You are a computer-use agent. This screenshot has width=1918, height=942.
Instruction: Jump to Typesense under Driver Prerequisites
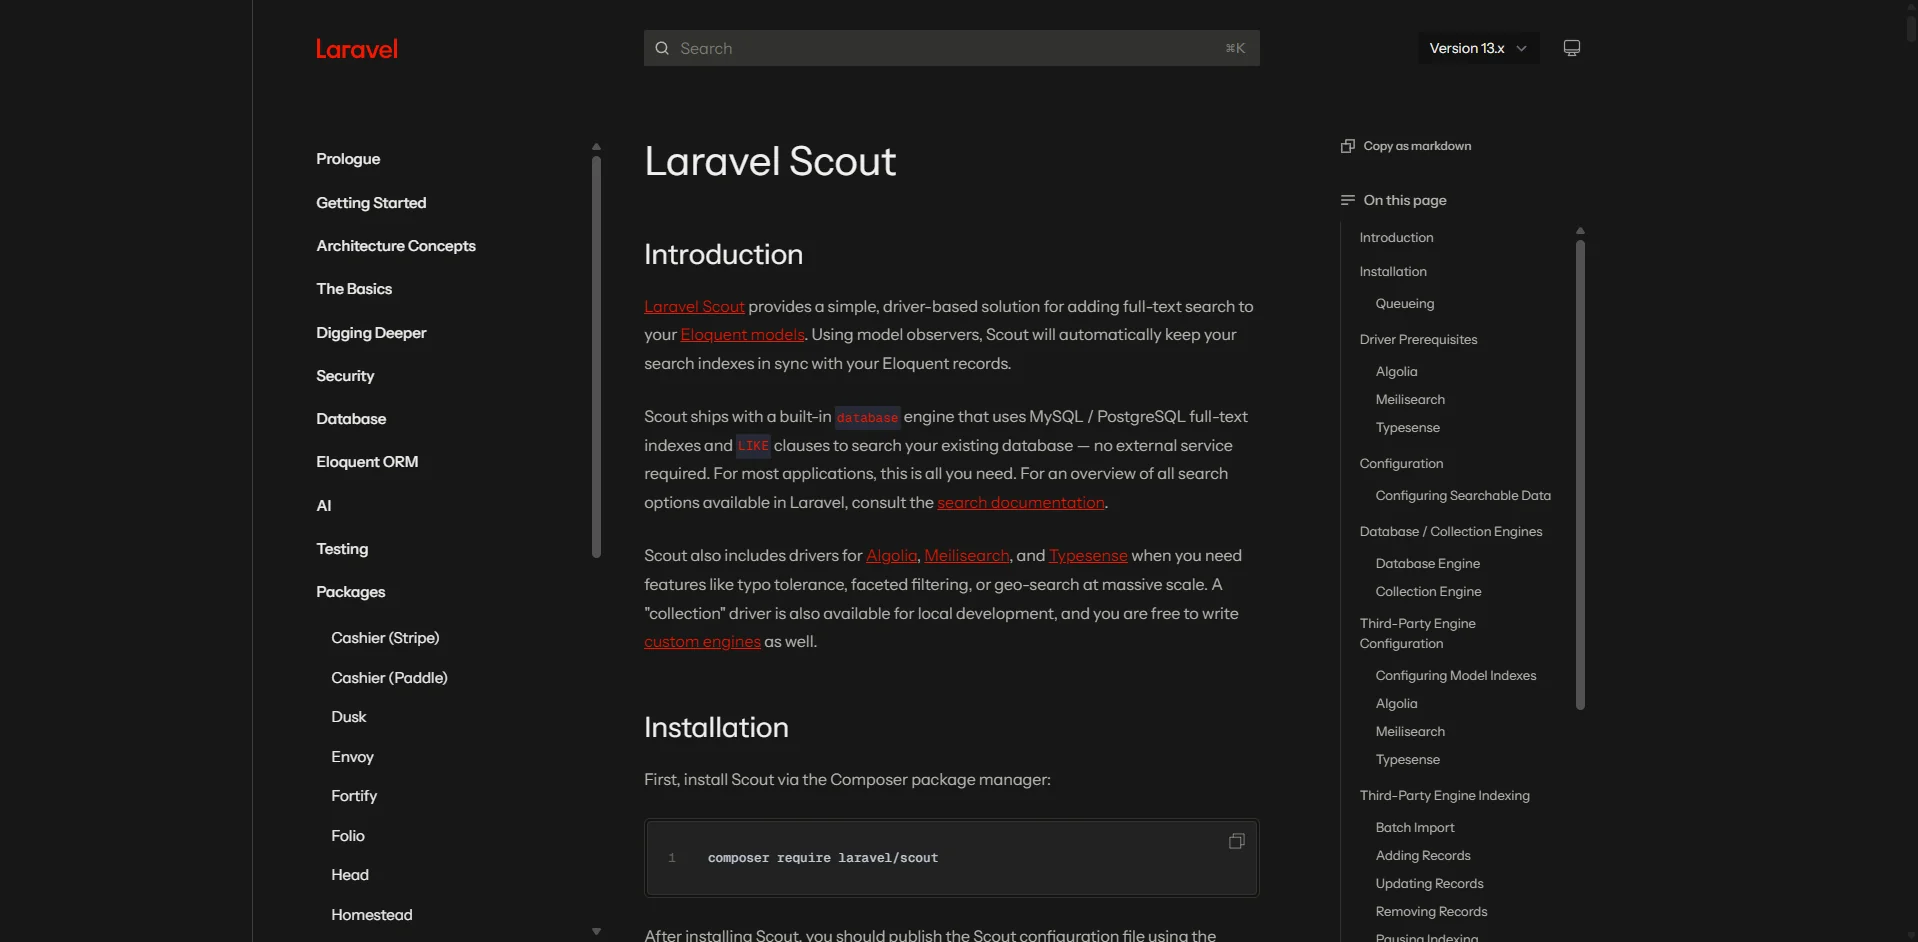(1407, 428)
